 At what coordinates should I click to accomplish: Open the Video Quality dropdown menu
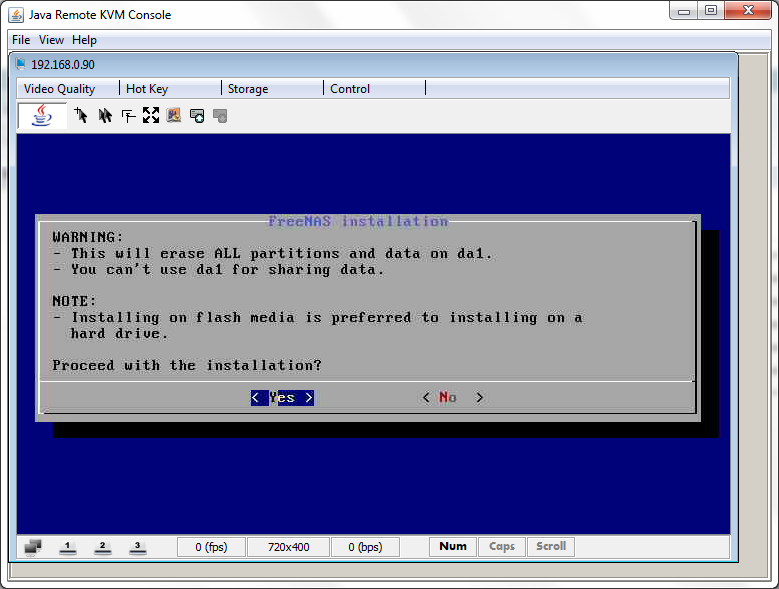(x=60, y=89)
